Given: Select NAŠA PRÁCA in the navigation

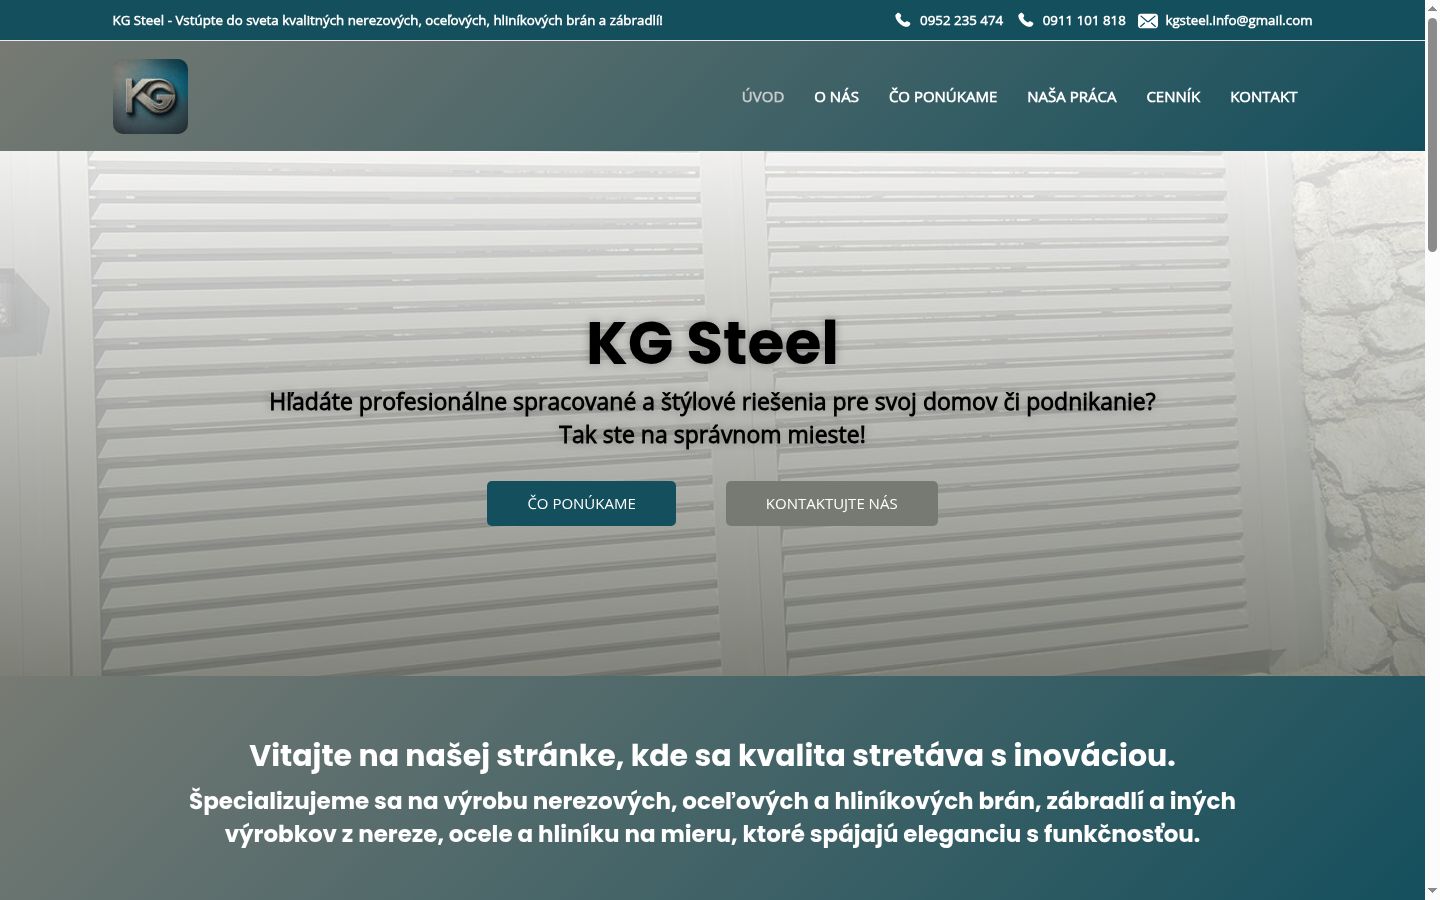Looking at the screenshot, I should (x=1071, y=97).
